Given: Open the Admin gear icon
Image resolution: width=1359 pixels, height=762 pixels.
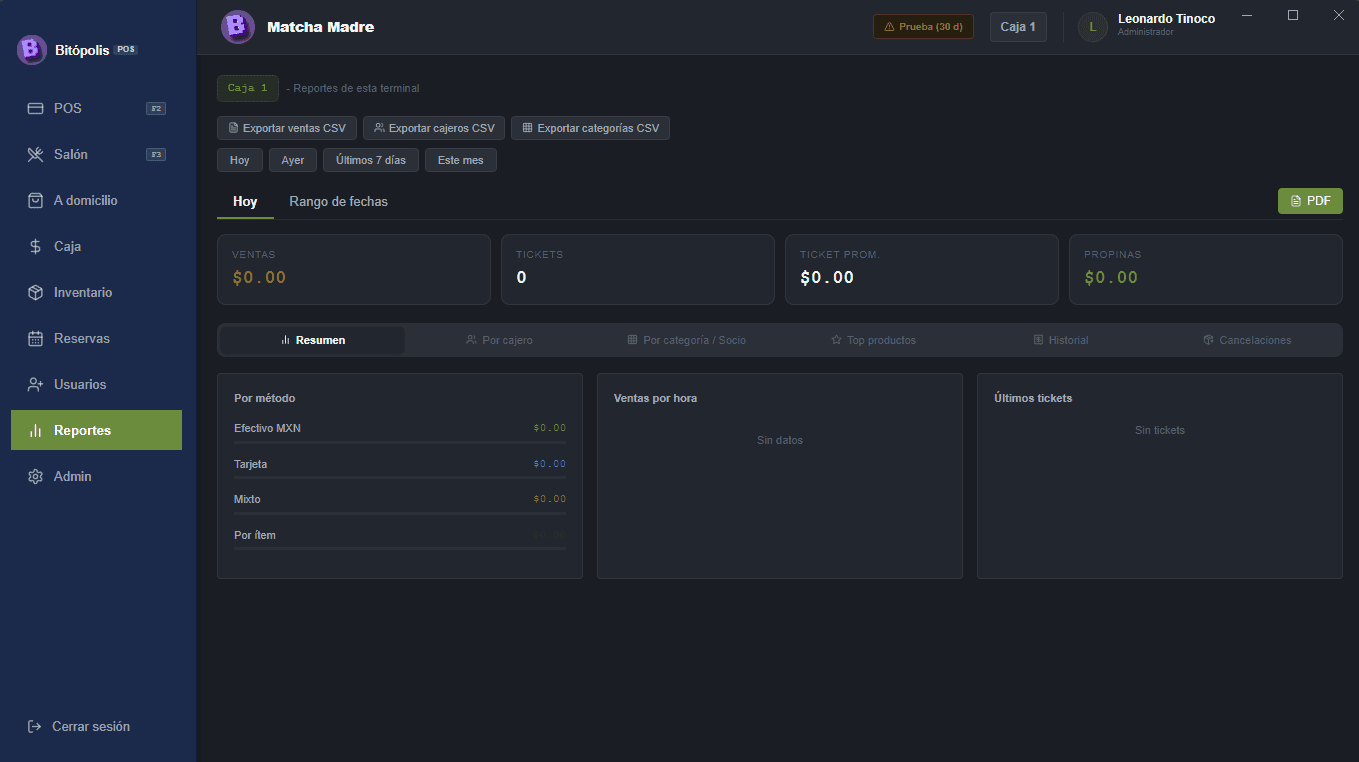Looking at the screenshot, I should tap(35, 476).
